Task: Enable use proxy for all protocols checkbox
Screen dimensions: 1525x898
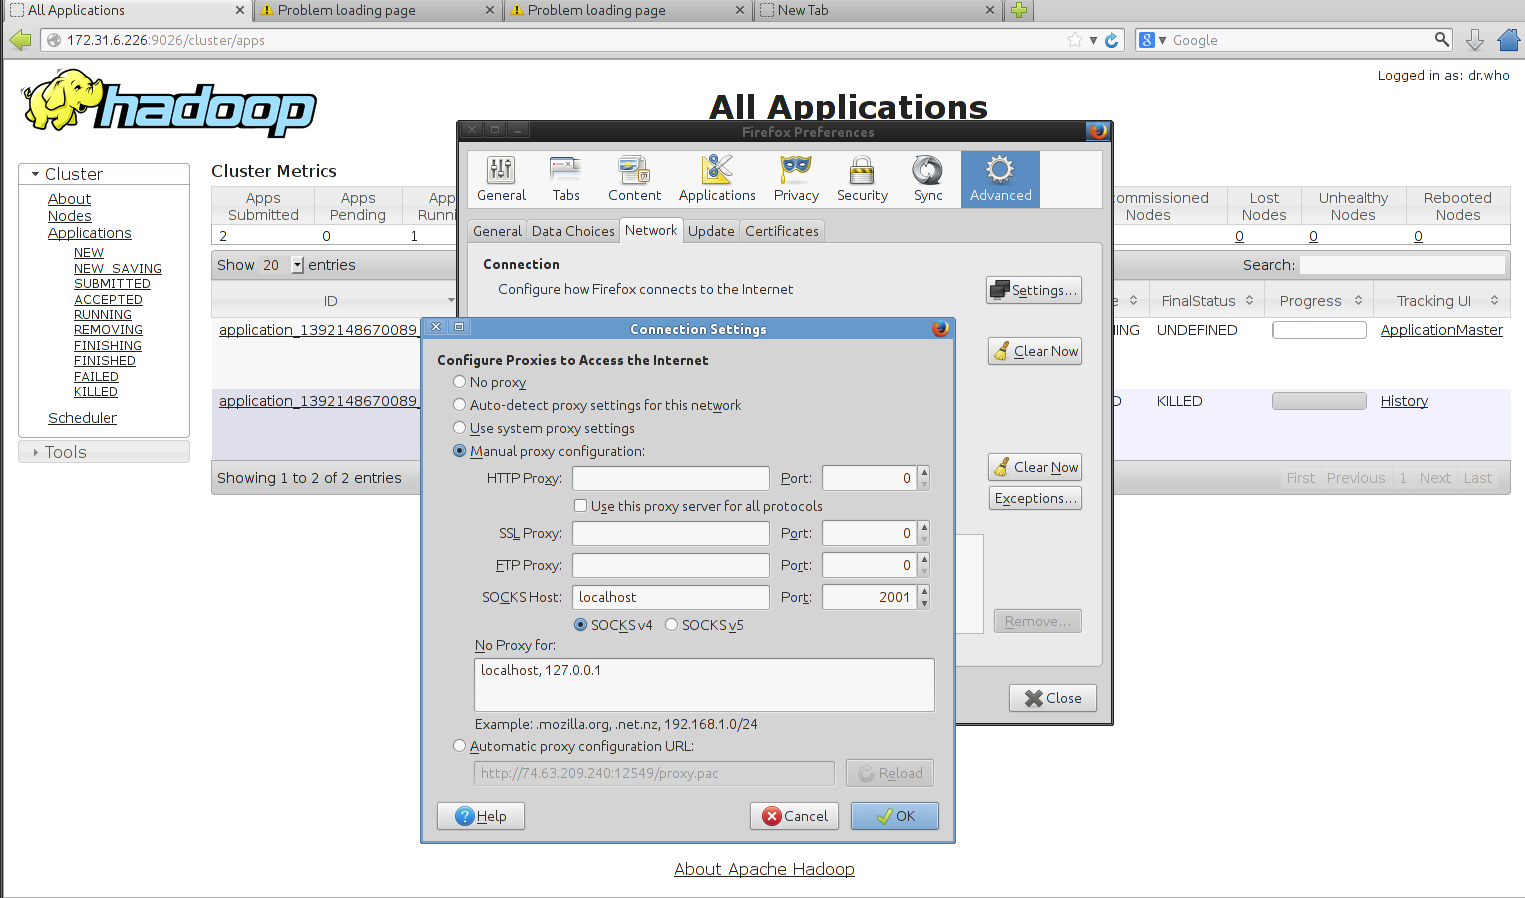Action: (580, 506)
